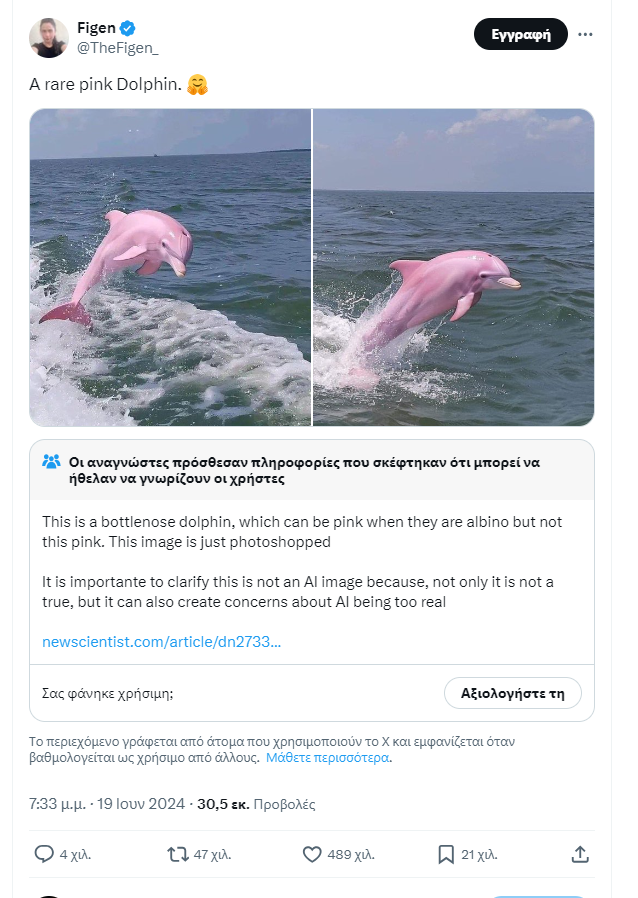Click the community notes people icon

tap(51, 462)
